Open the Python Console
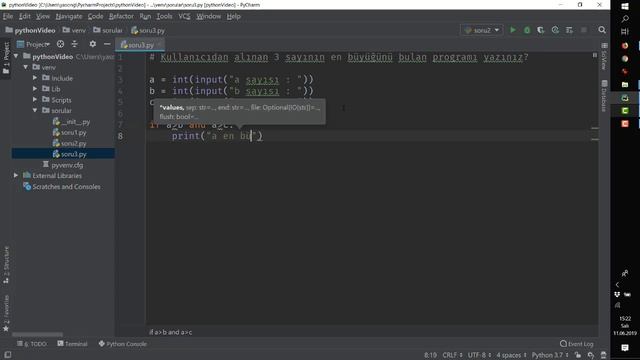Screen dimensions: 640x360 [x=122, y=344]
